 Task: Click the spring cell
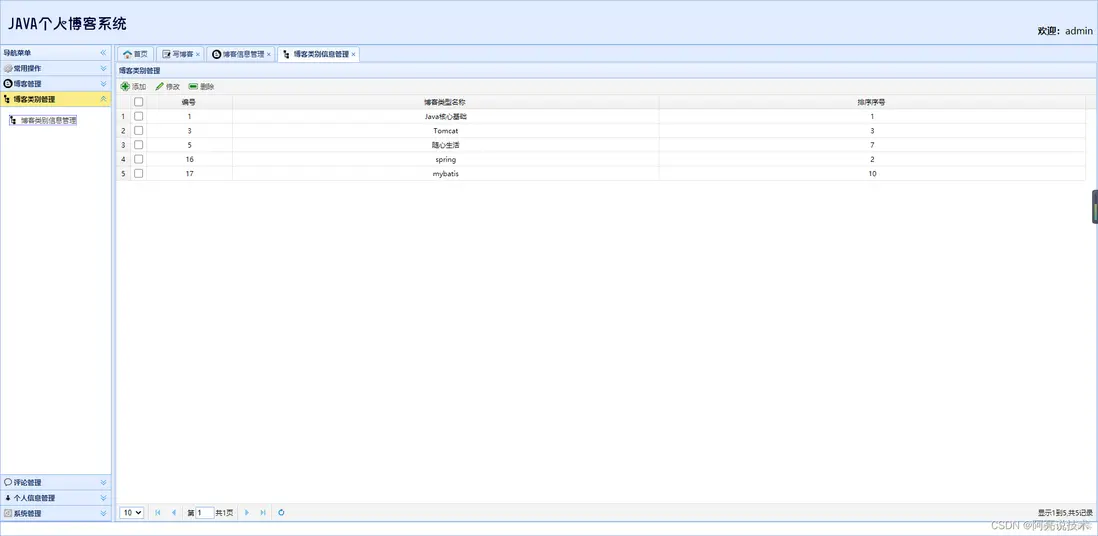tap(445, 159)
